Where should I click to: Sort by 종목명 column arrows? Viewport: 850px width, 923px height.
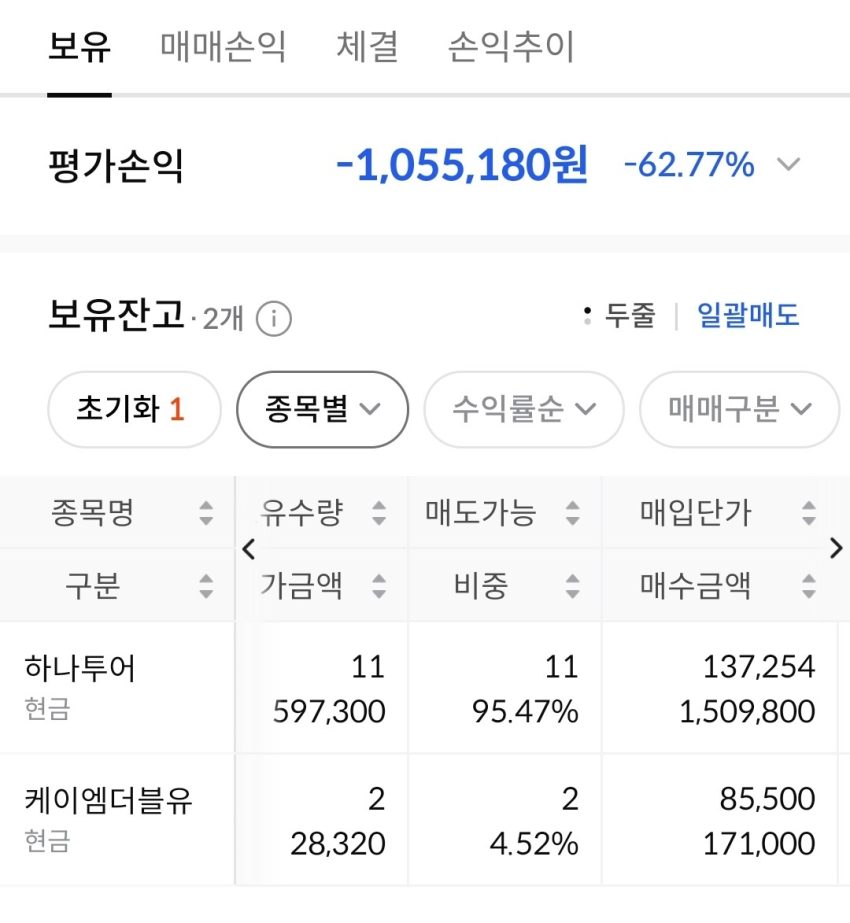[205, 513]
